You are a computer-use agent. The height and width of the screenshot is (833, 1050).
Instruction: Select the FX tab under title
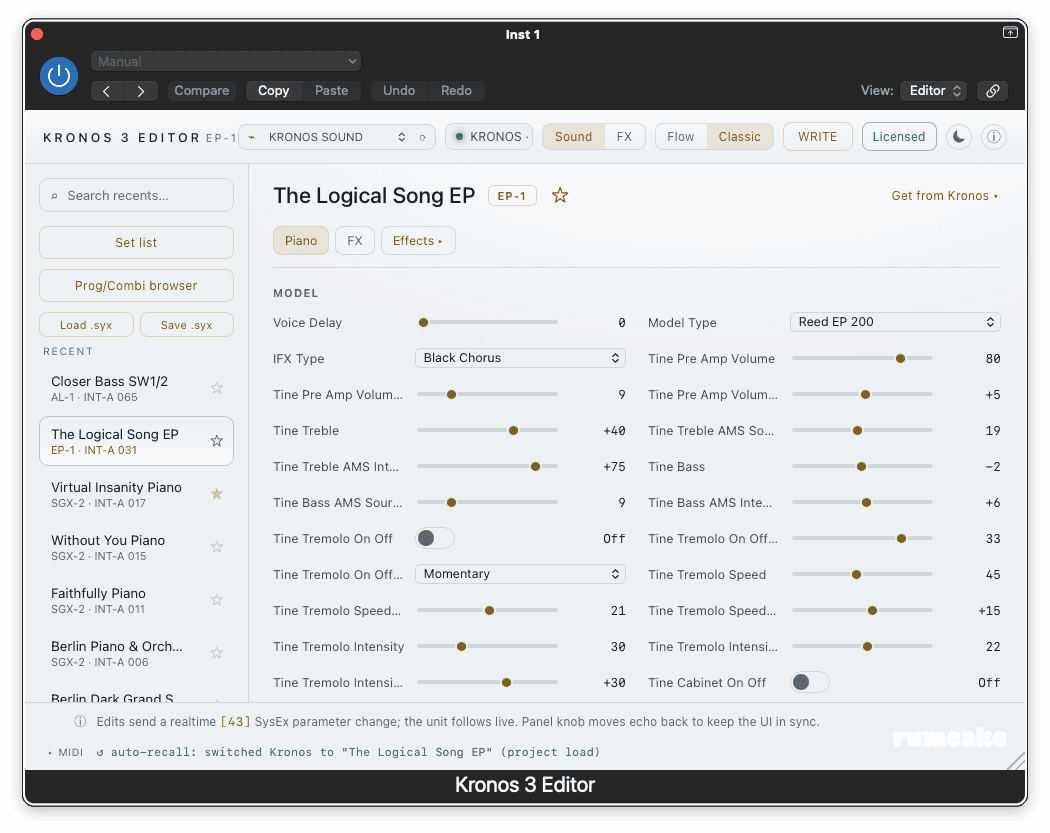click(355, 240)
